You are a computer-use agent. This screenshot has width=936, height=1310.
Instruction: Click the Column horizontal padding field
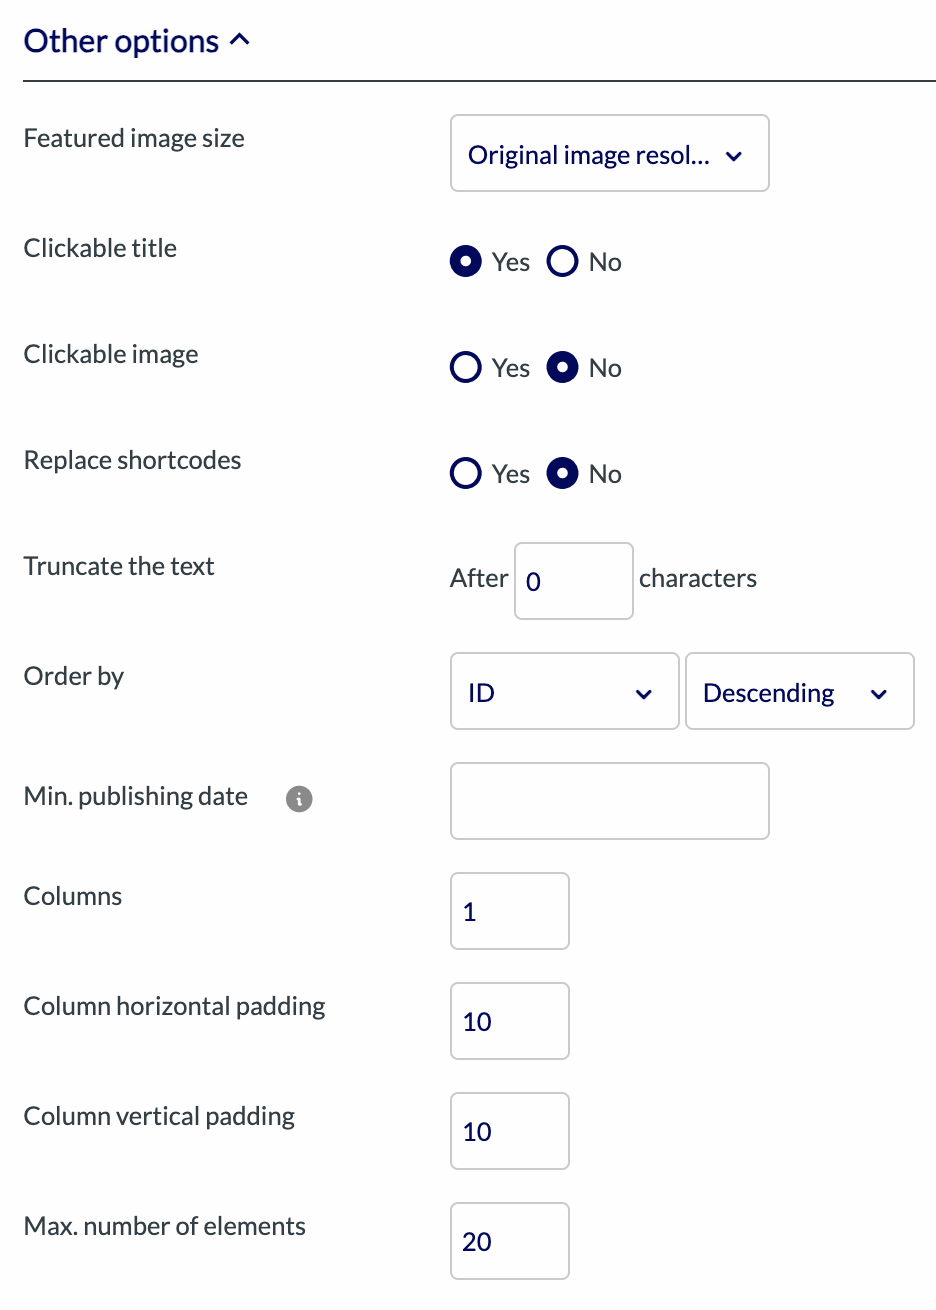509,1021
